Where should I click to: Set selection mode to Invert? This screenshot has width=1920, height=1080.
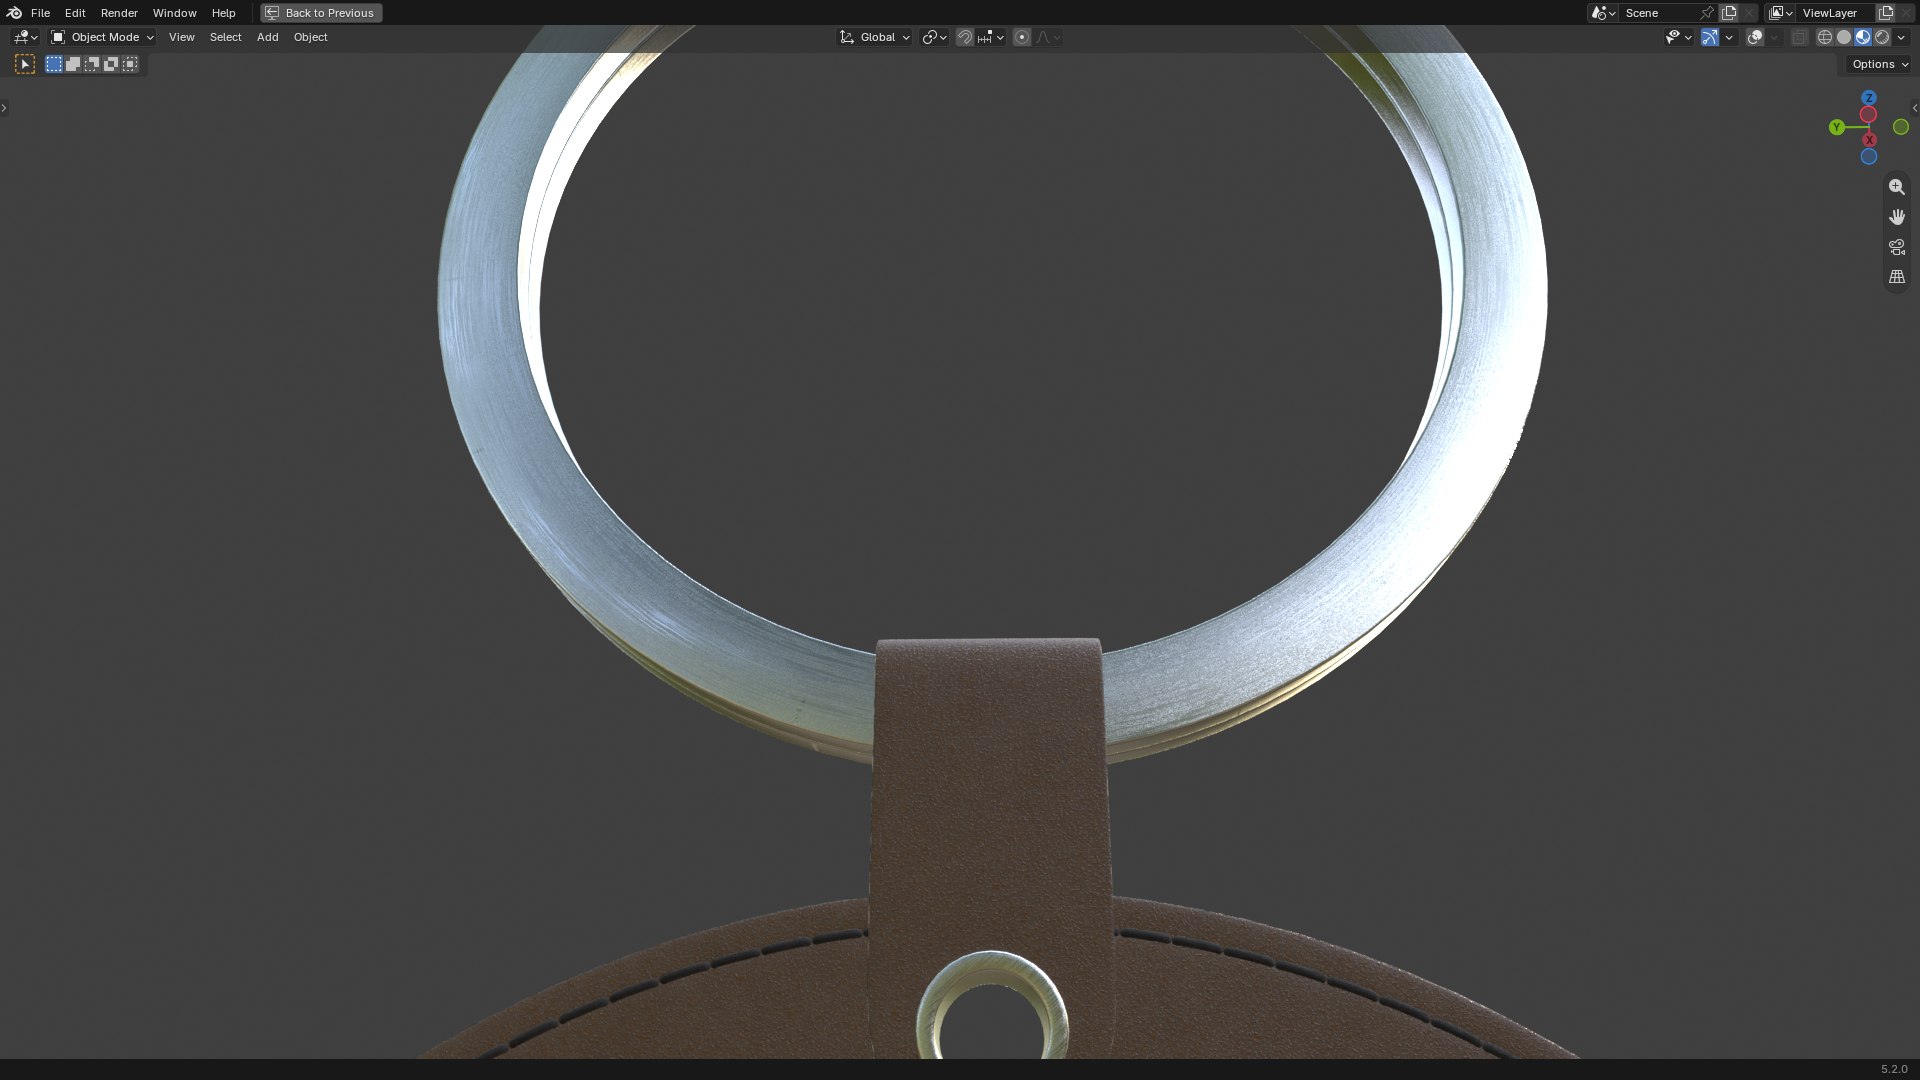tap(111, 64)
